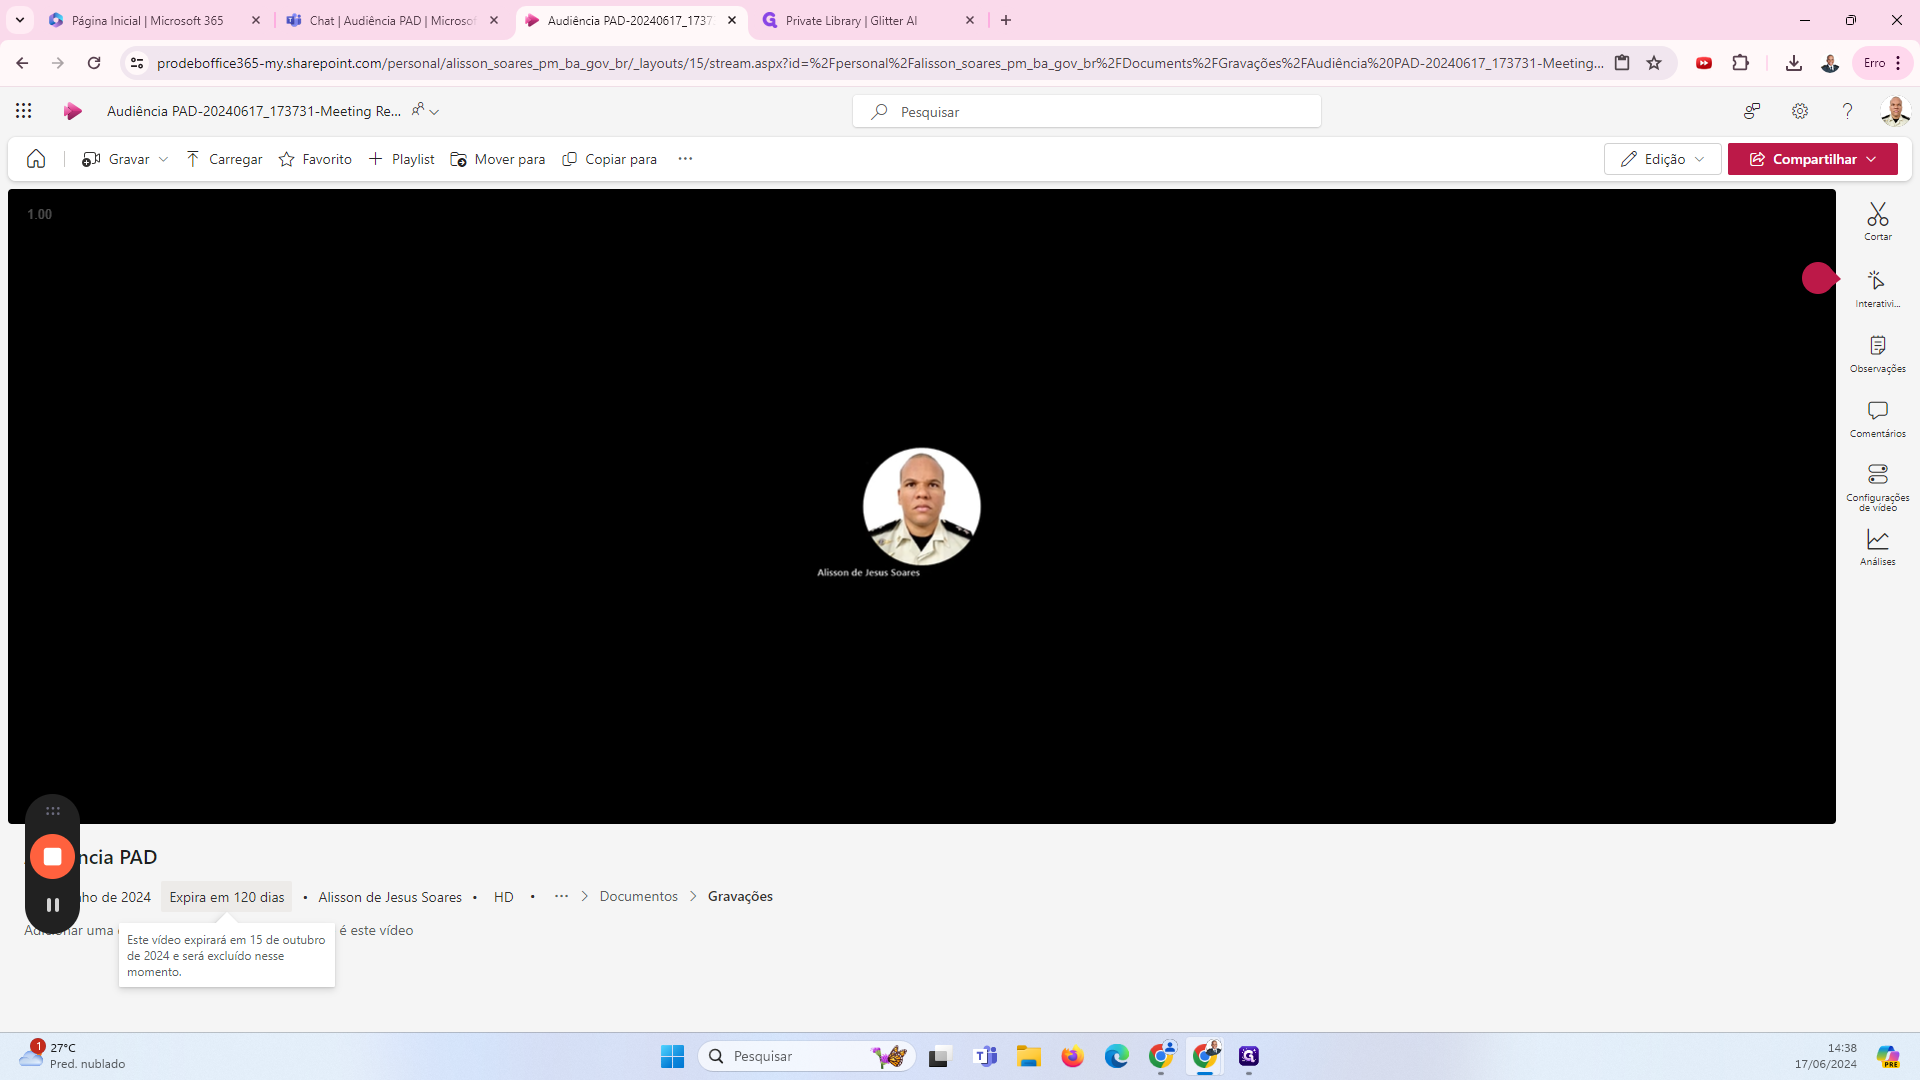The image size is (1920, 1080).
Task: Stop the screen recording with red button
Action: click(53, 857)
